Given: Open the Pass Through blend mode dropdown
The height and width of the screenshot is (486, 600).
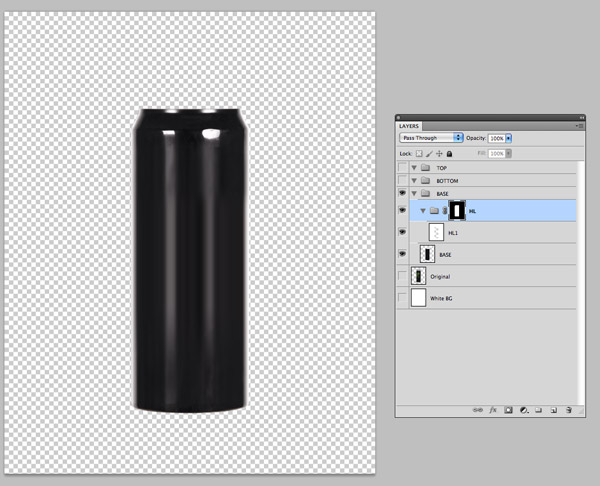Looking at the screenshot, I should [x=431, y=138].
